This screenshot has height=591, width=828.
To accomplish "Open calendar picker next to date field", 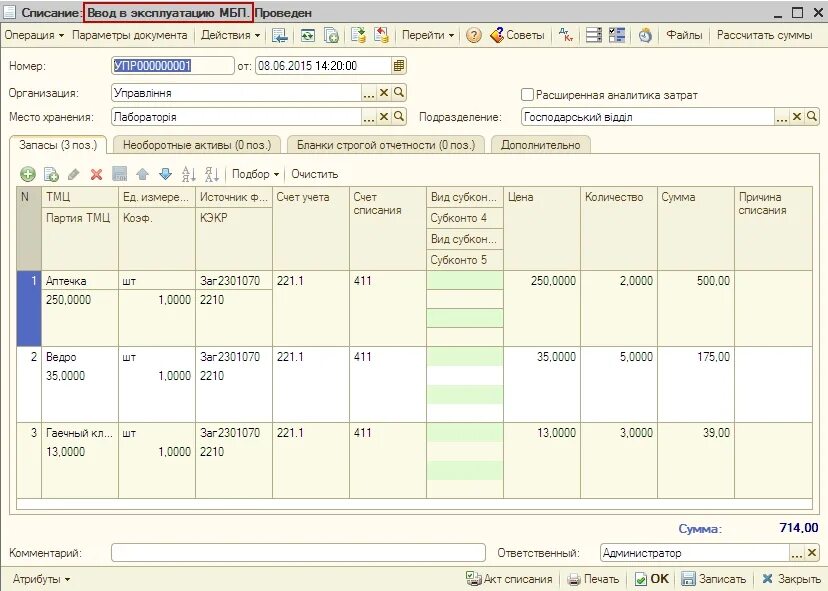I will 399,66.
